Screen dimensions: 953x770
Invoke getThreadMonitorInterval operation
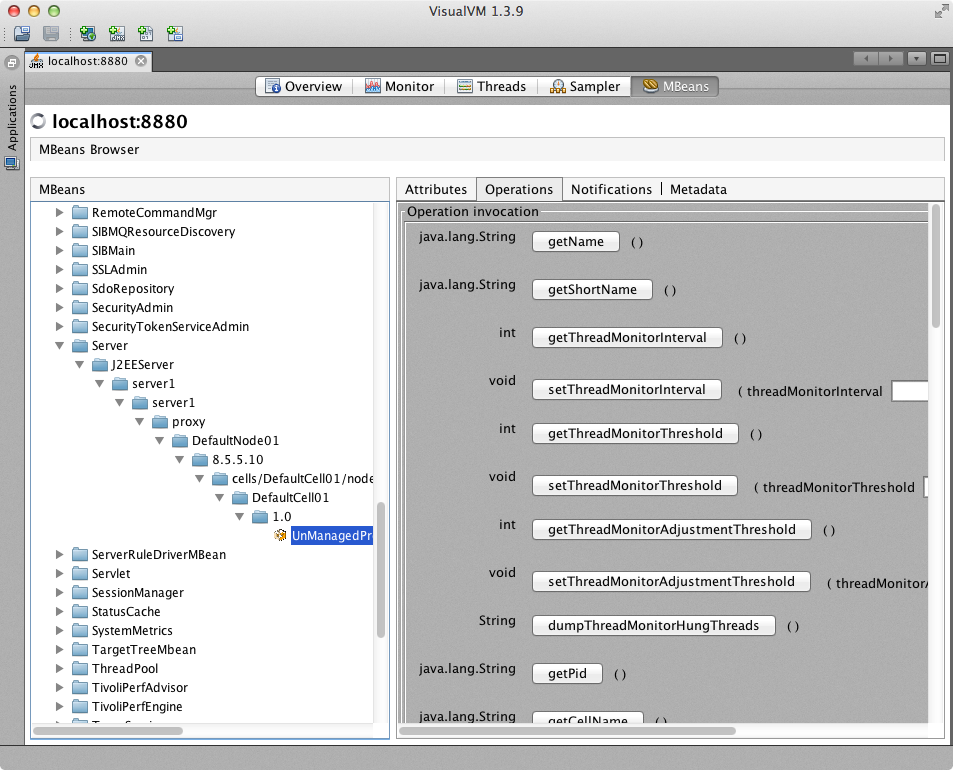(627, 337)
